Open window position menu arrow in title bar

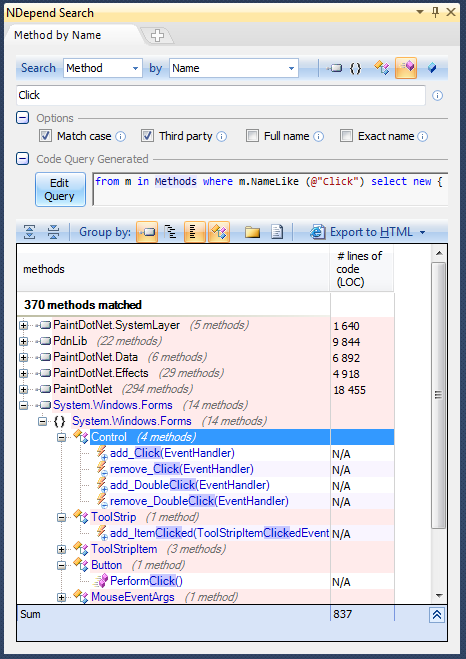[x=420, y=12]
